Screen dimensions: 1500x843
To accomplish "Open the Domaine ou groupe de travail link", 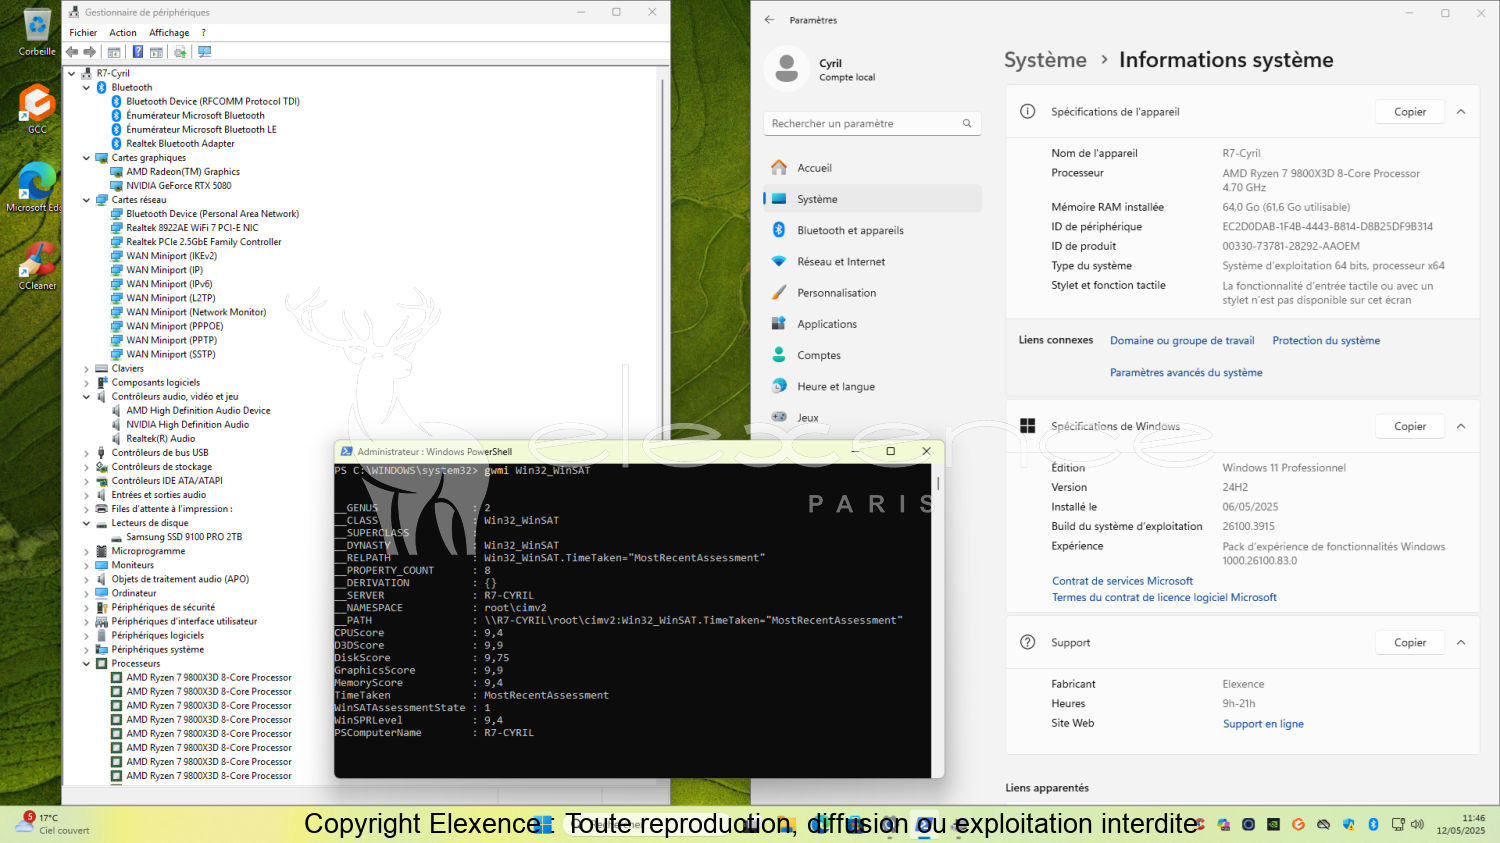I will [1182, 341].
